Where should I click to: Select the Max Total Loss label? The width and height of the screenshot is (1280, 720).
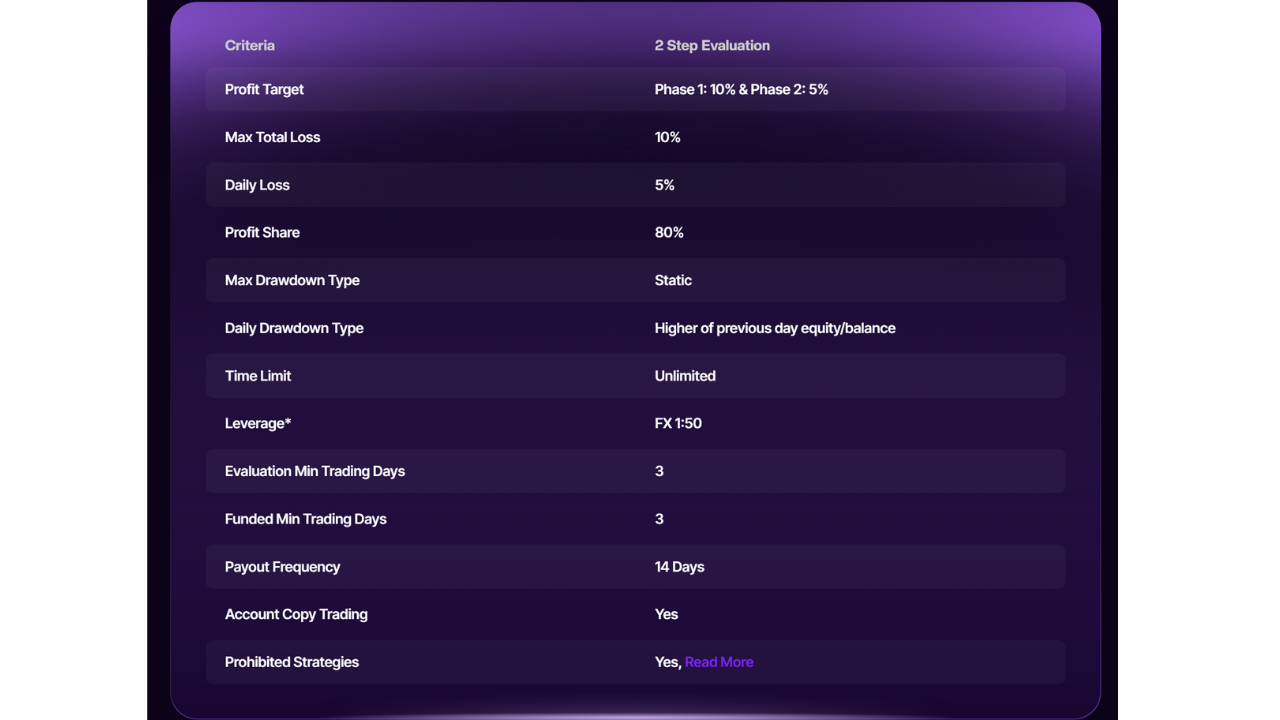pyautogui.click(x=272, y=137)
